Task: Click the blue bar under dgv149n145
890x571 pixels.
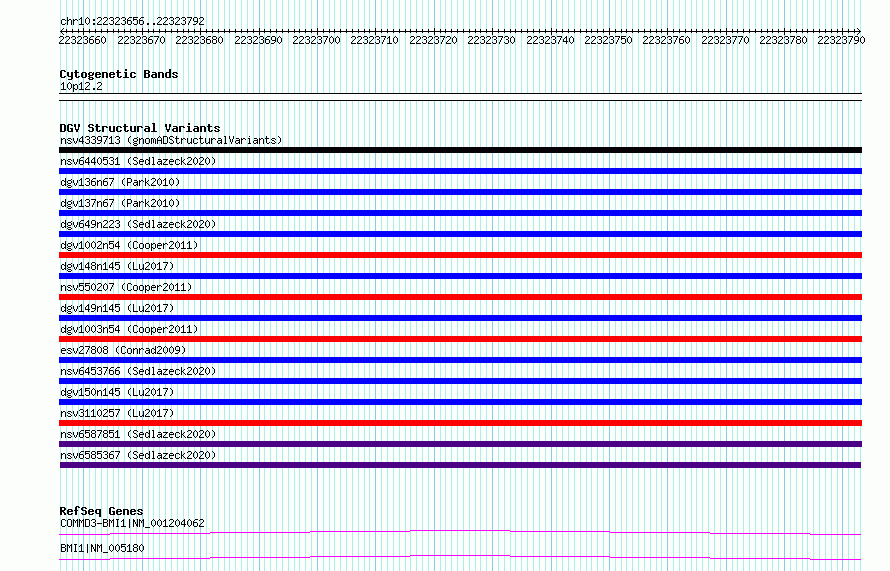Action: [460, 318]
